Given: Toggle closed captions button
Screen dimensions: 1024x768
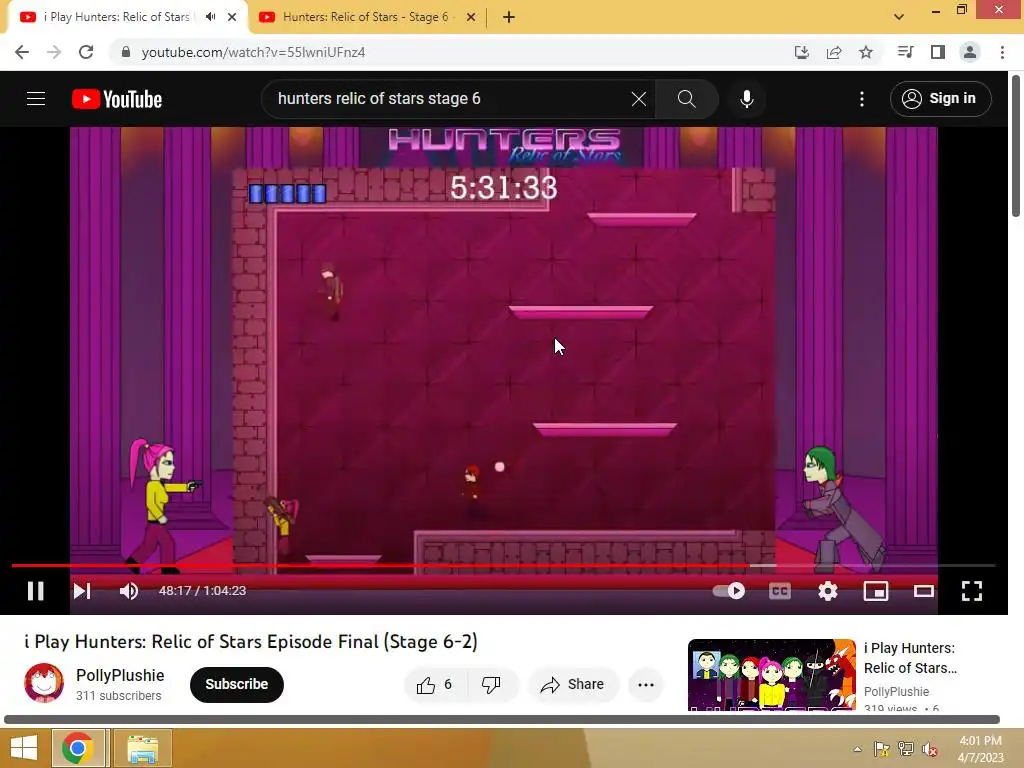Looking at the screenshot, I should pos(780,591).
